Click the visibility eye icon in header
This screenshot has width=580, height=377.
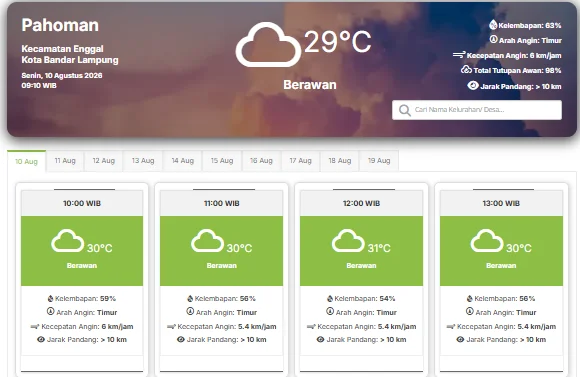(473, 85)
